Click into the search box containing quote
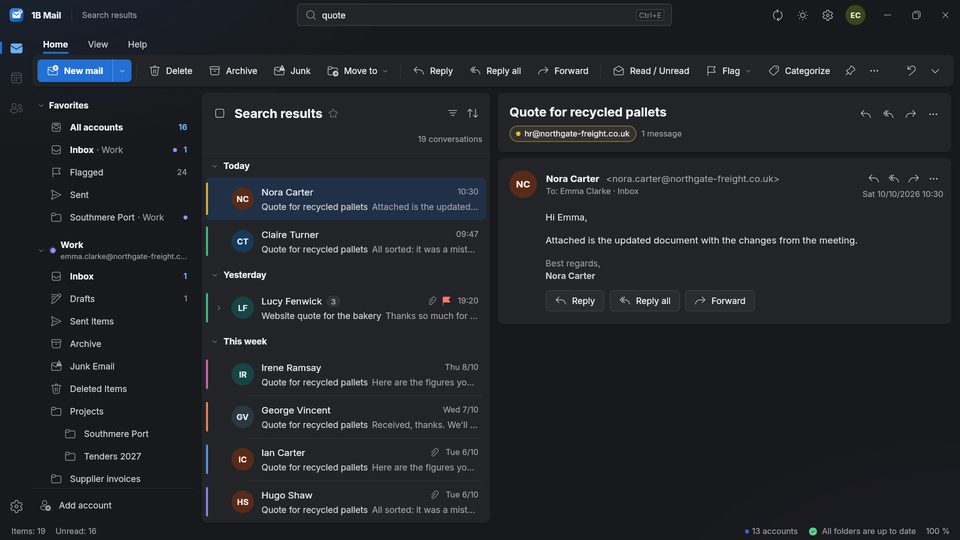 point(484,15)
